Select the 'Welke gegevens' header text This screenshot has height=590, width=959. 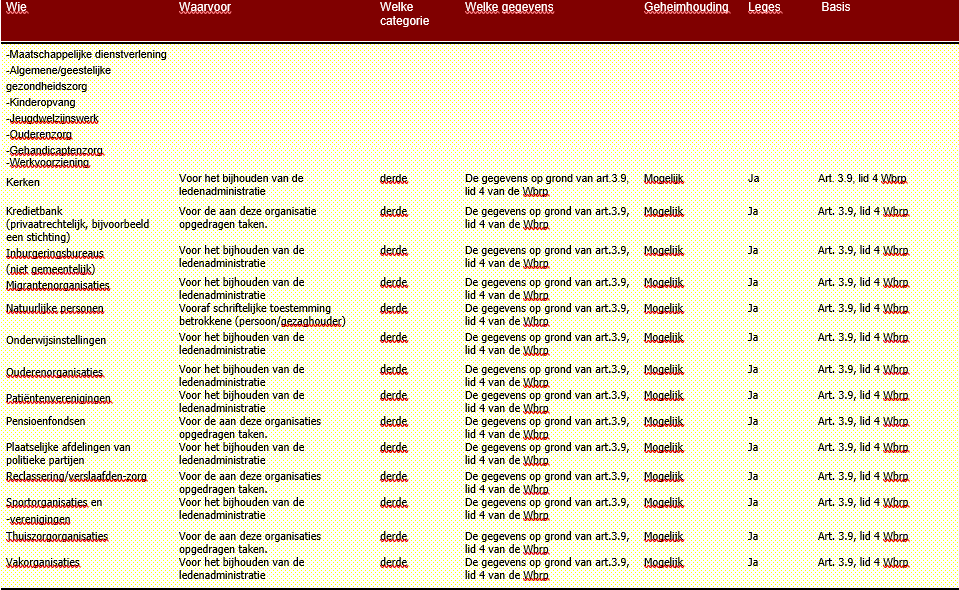point(508,8)
